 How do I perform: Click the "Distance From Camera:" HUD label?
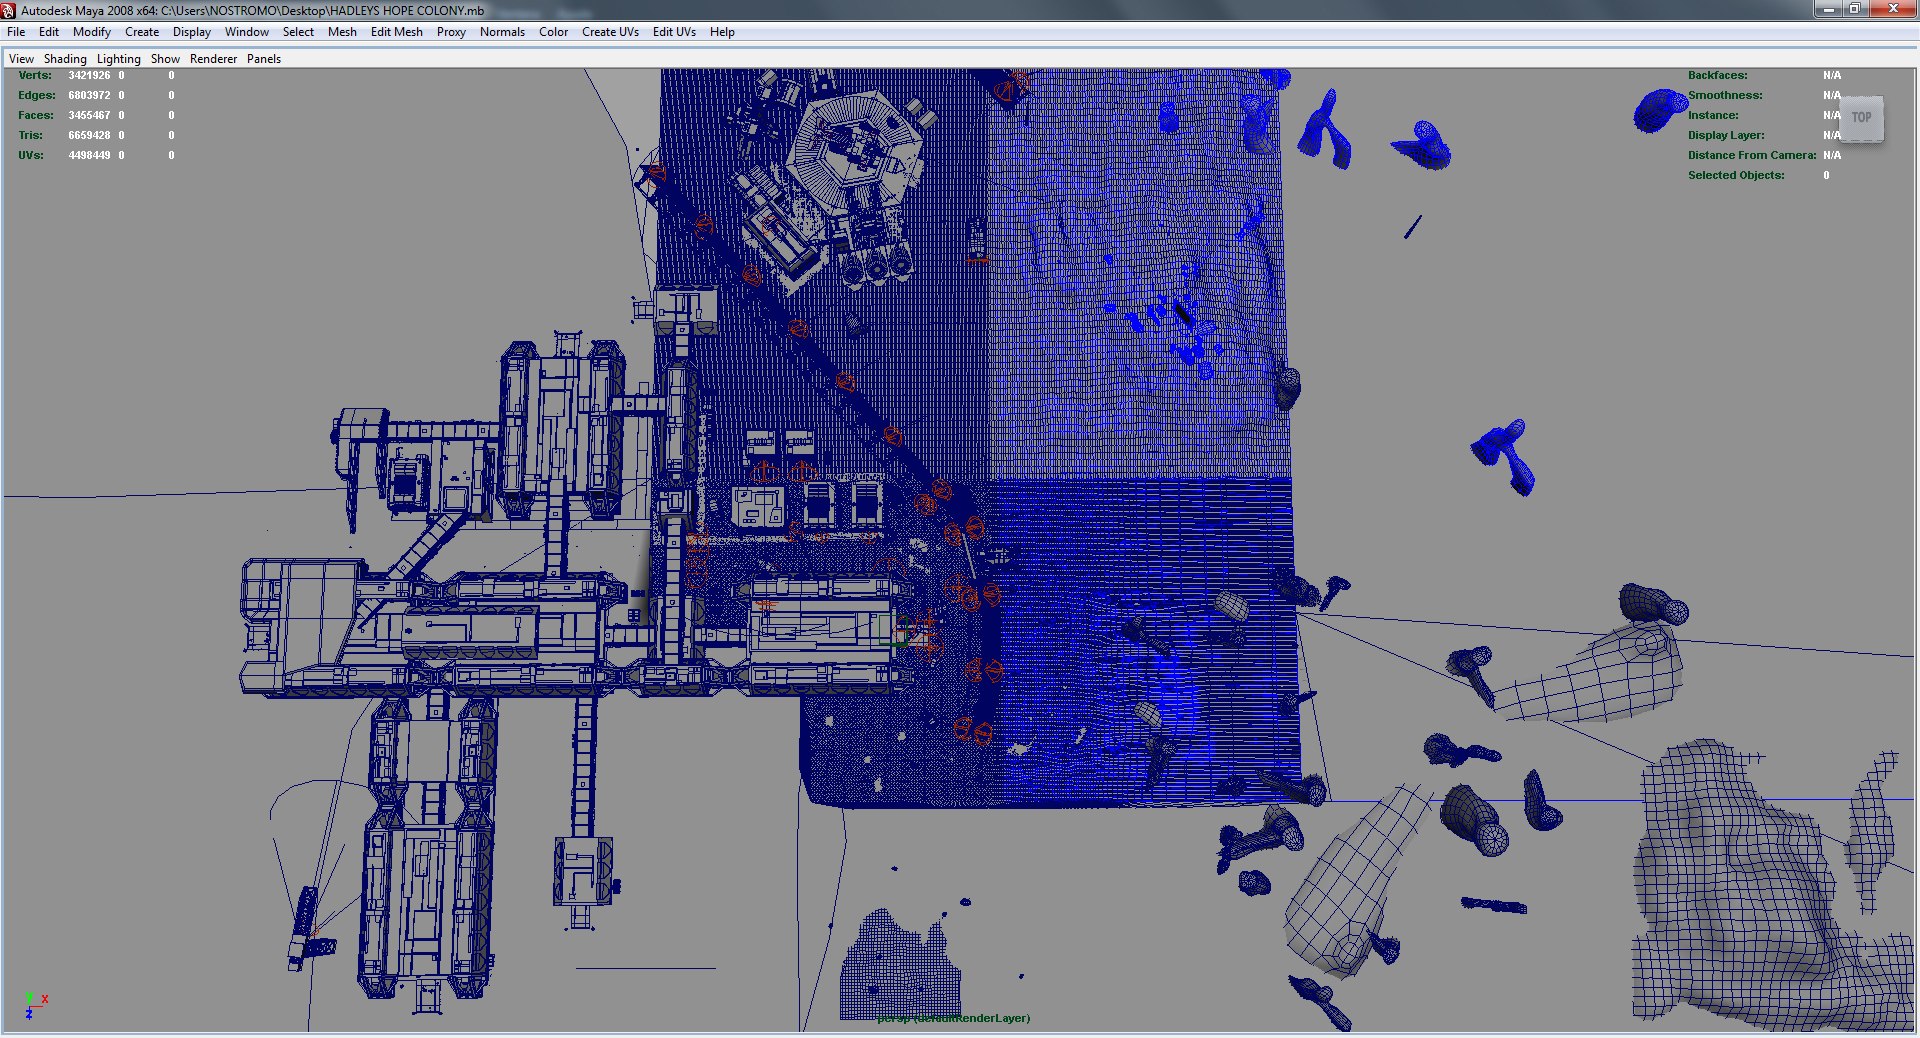[1752, 155]
